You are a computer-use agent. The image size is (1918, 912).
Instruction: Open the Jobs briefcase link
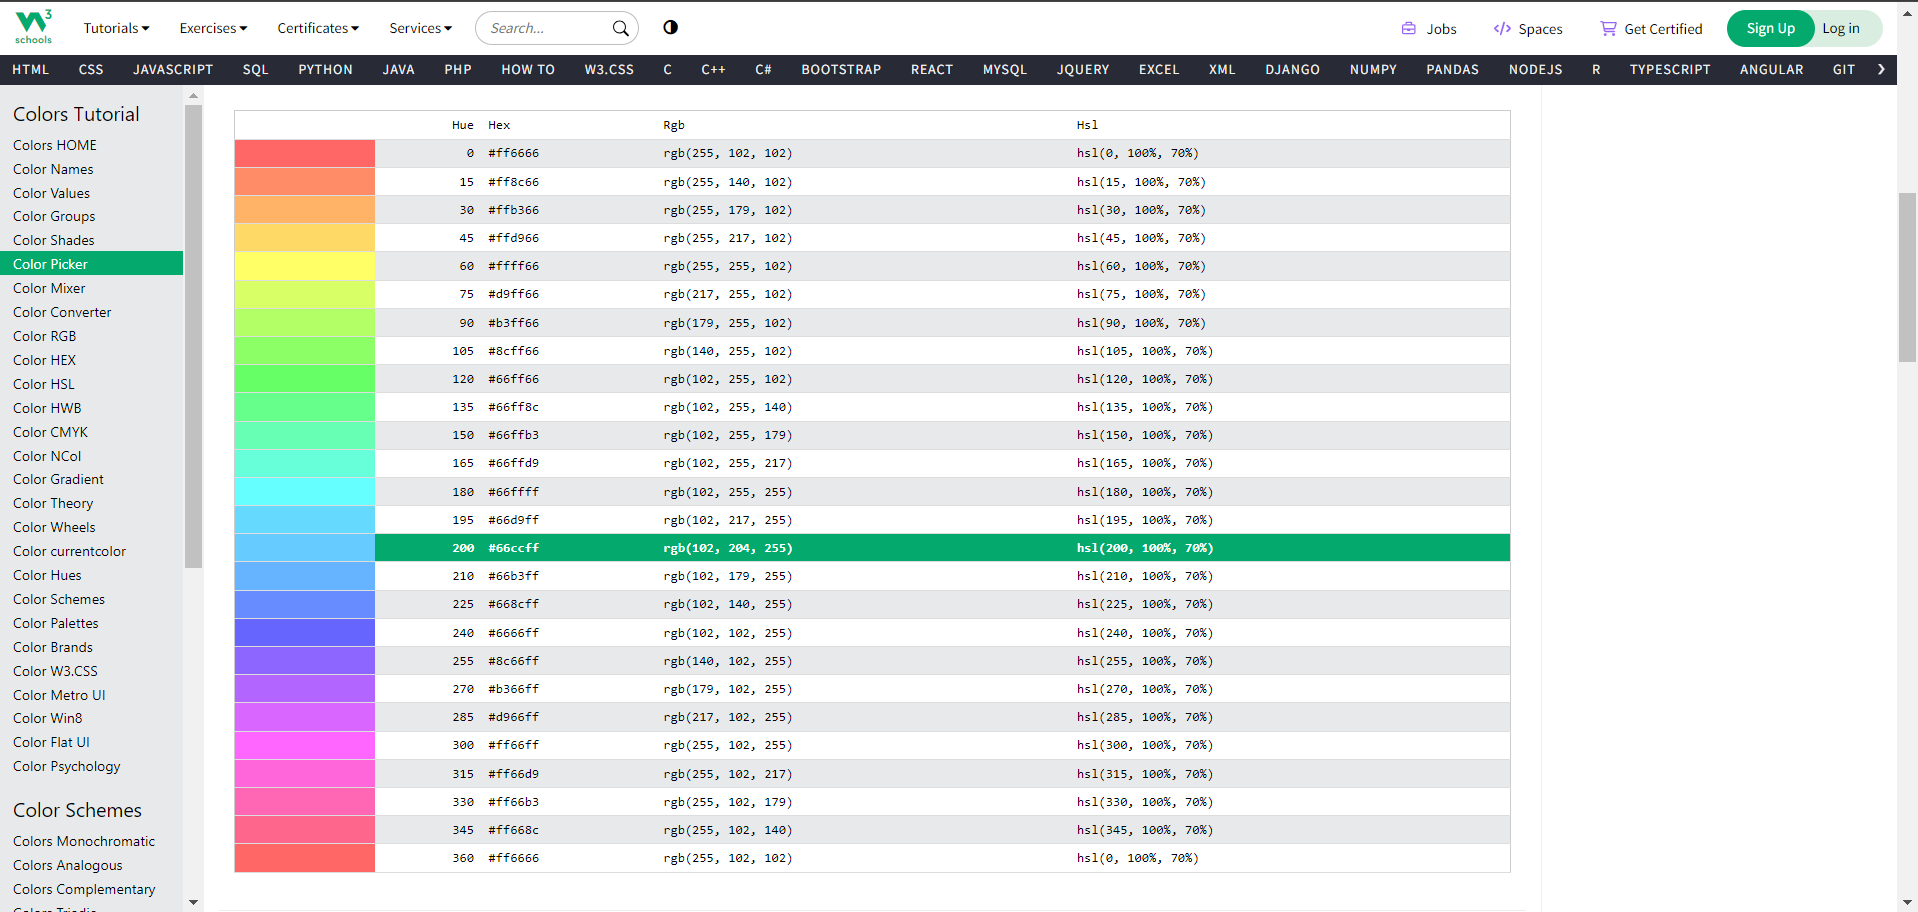point(1408,28)
